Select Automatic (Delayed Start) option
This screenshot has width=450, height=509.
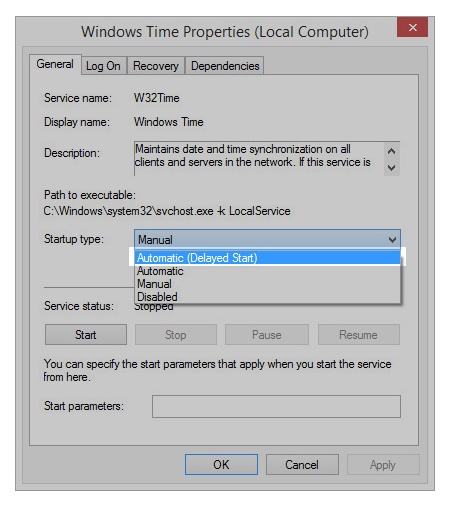click(267, 258)
